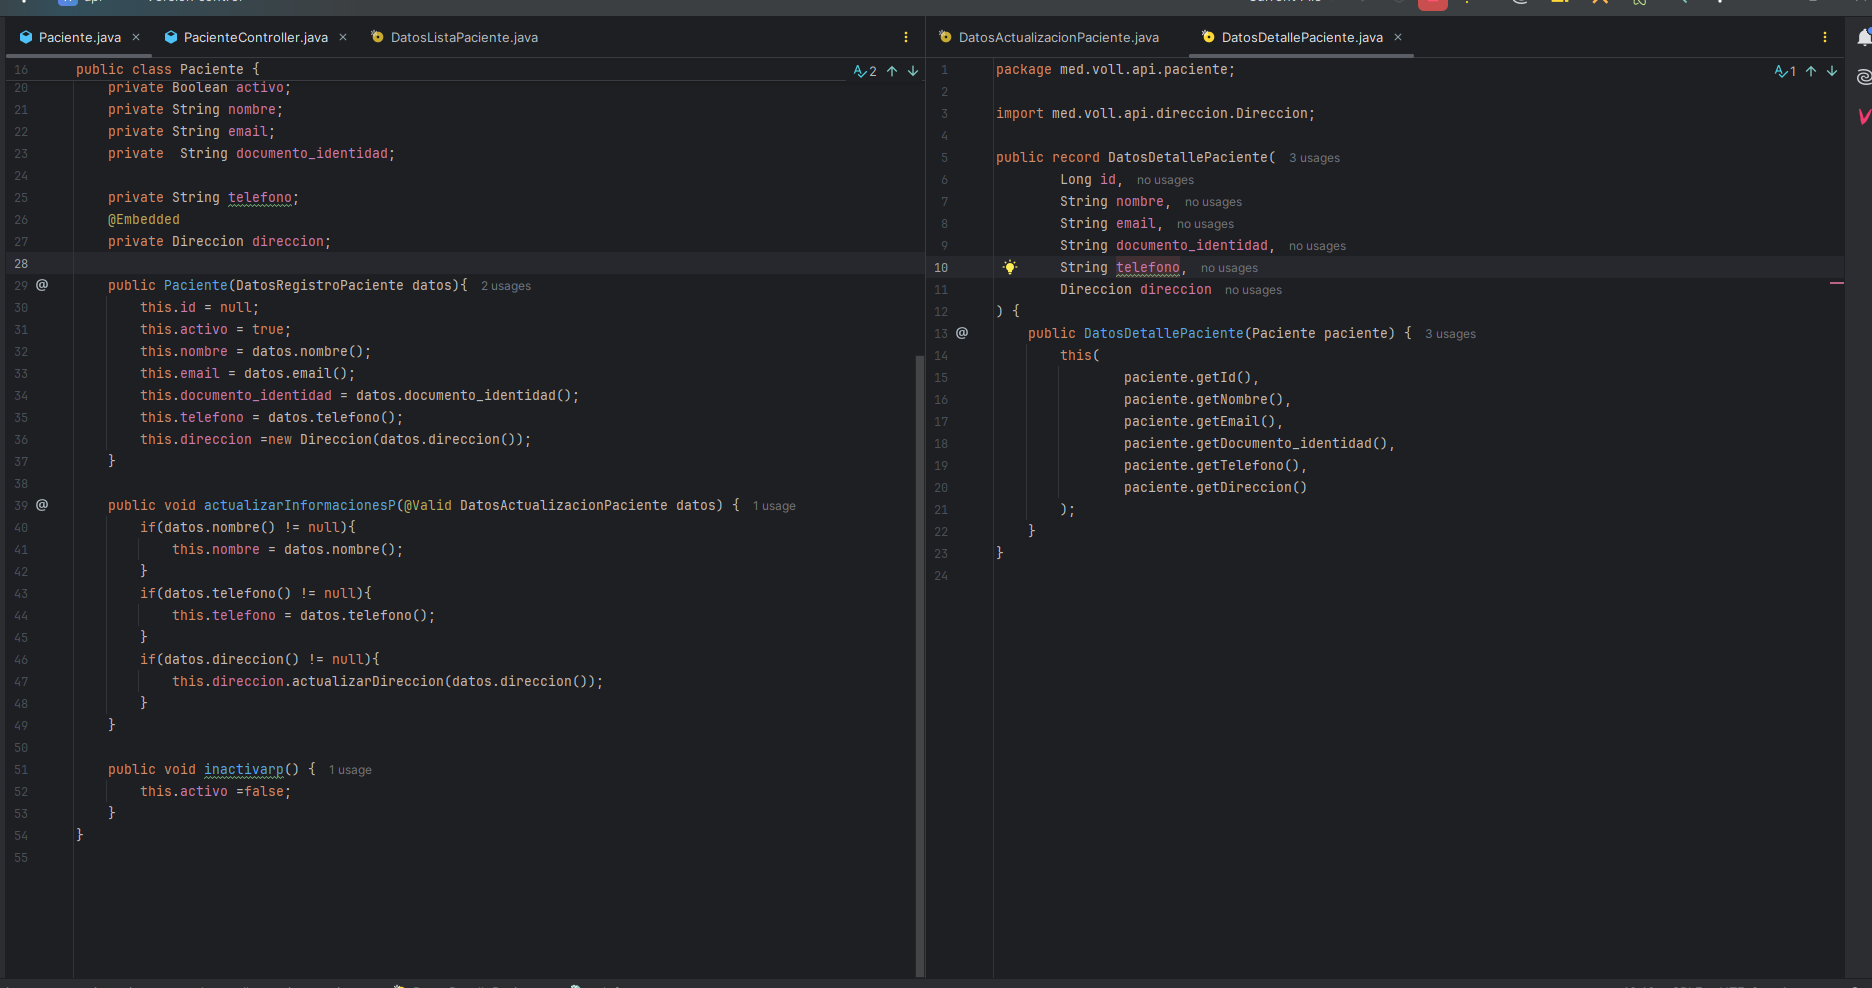Viewport: 1872px width, 988px height.
Task: Open the DatosActualizacionPaciente.java tab
Action: [1059, 37]
